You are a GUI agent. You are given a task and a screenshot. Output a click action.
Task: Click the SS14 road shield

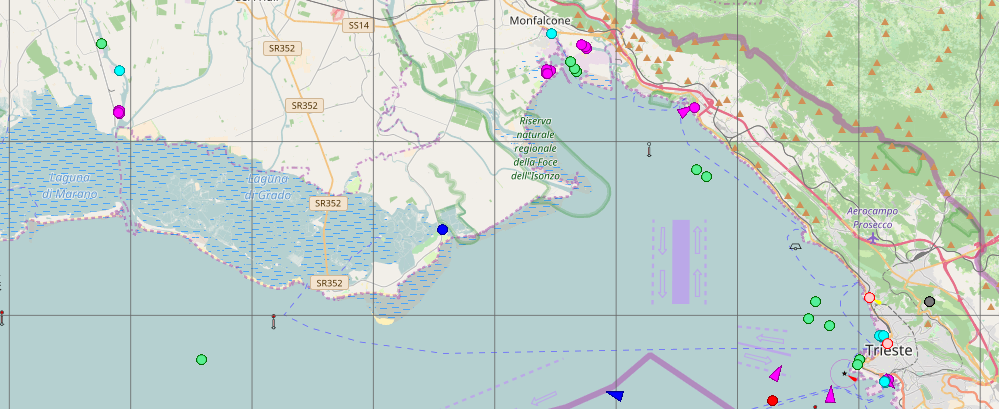(357, 25)
